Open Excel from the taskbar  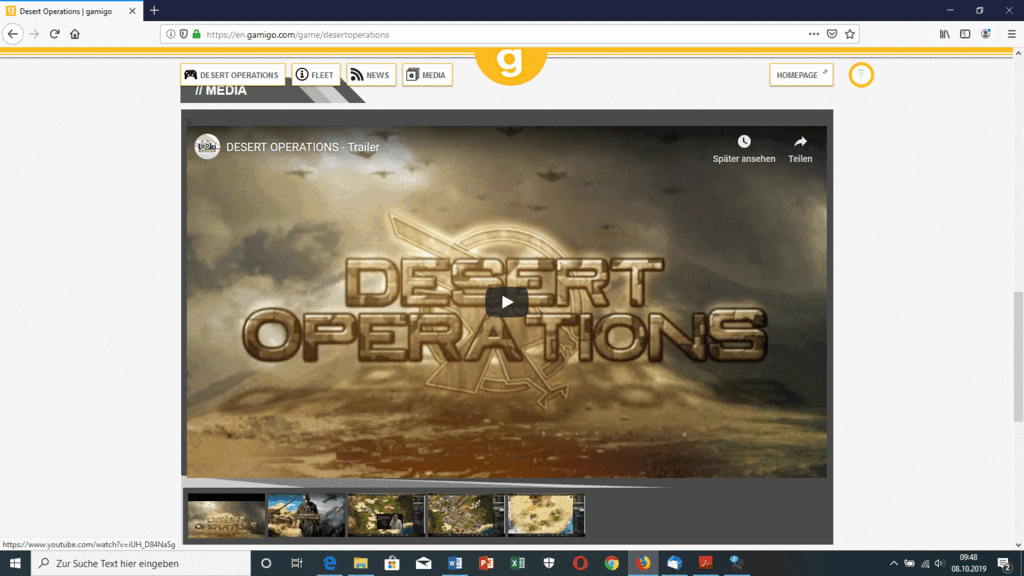(x=517, y=563)
